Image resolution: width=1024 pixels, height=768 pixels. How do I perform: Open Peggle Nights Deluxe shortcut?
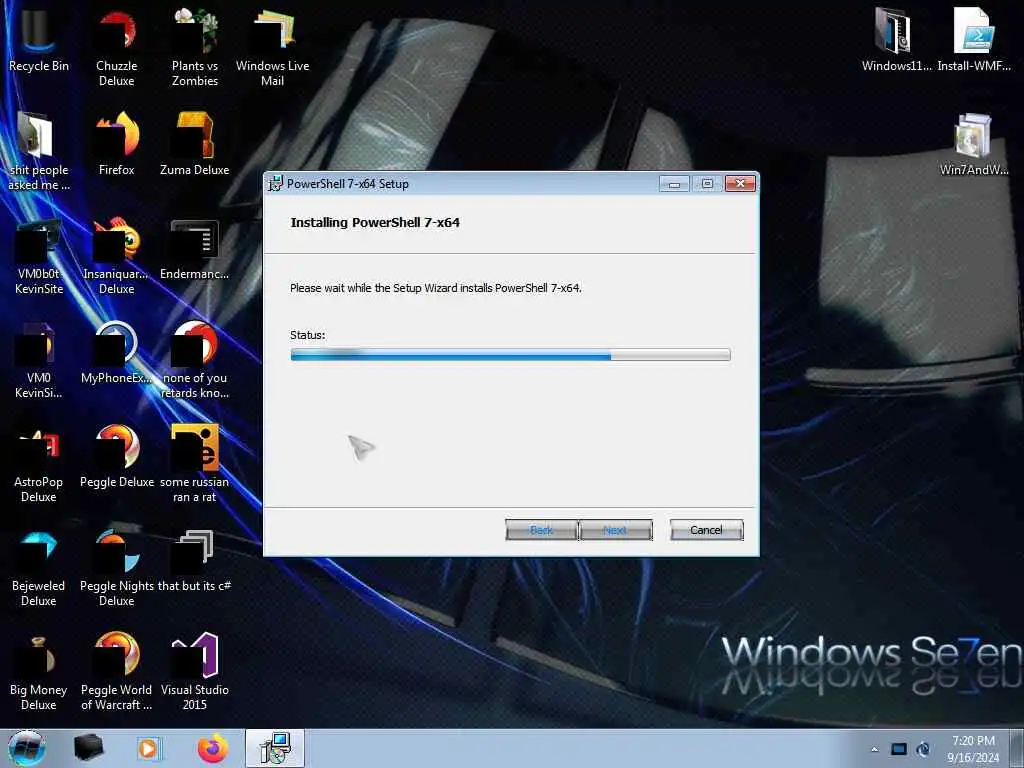point(116,567)
